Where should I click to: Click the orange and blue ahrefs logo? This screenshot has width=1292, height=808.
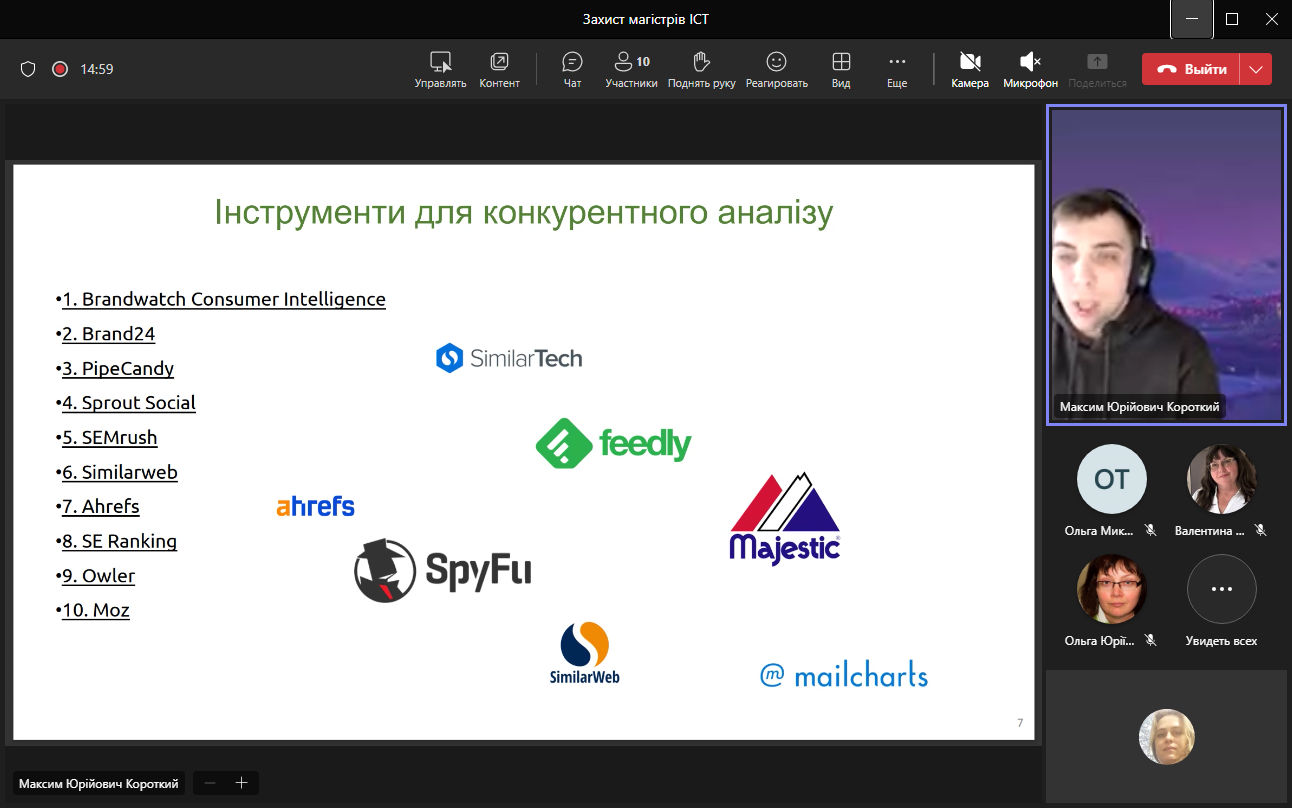(x=315, y=506)
